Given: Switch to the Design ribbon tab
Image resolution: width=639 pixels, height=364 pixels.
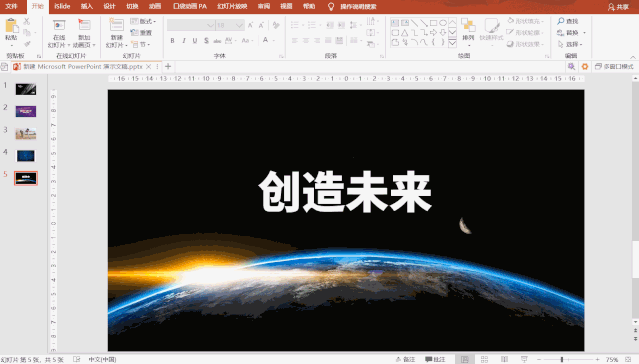Looking at the screenshot, I should click(109, 6).
